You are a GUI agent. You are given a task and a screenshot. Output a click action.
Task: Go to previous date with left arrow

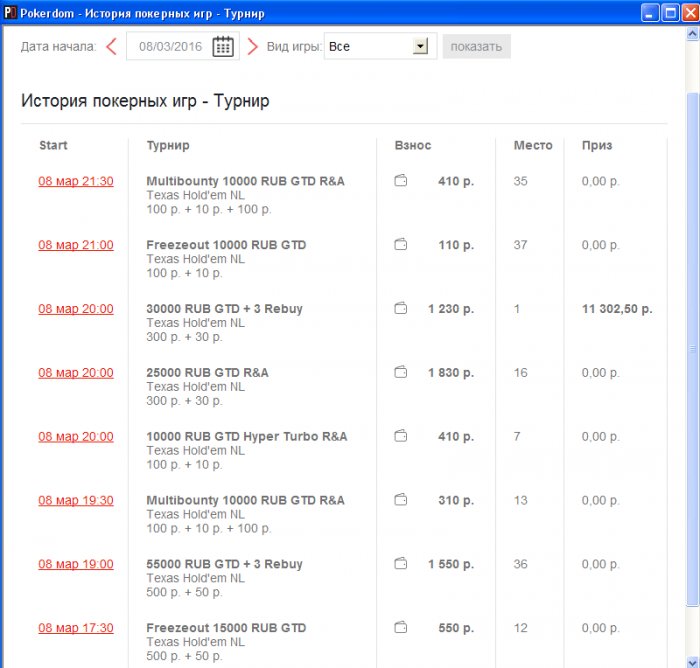tap(111, 46)
